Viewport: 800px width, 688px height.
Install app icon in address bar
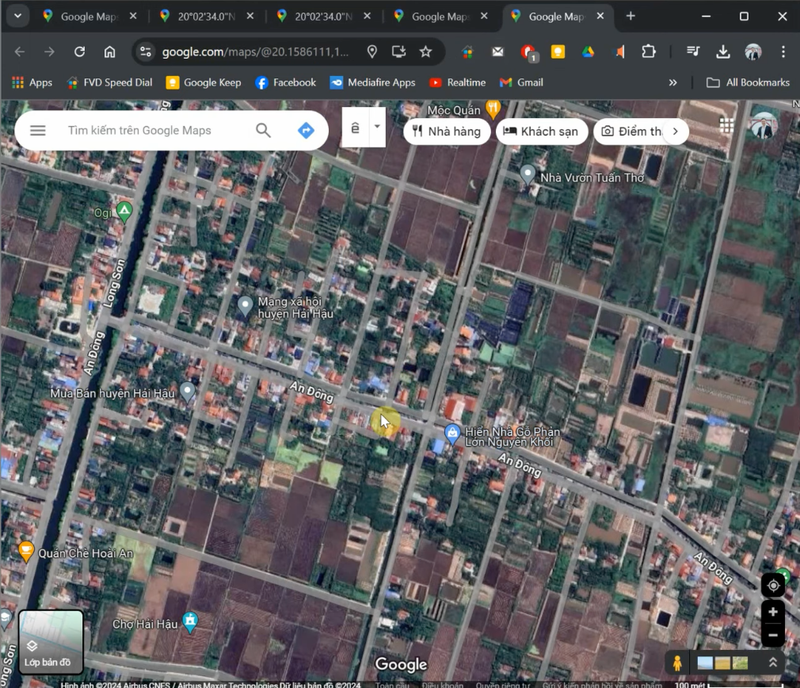click(x=398, y=52)
